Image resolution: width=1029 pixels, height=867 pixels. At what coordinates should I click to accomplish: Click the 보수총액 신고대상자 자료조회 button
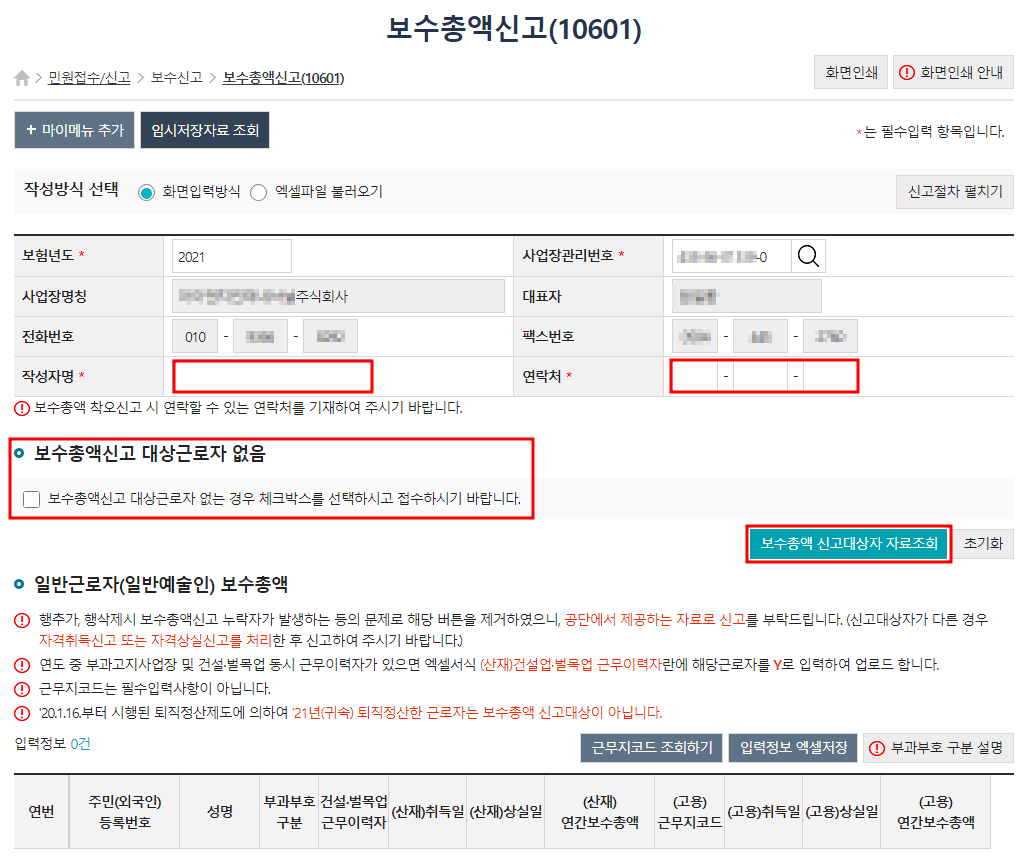[x=848, y=545]
